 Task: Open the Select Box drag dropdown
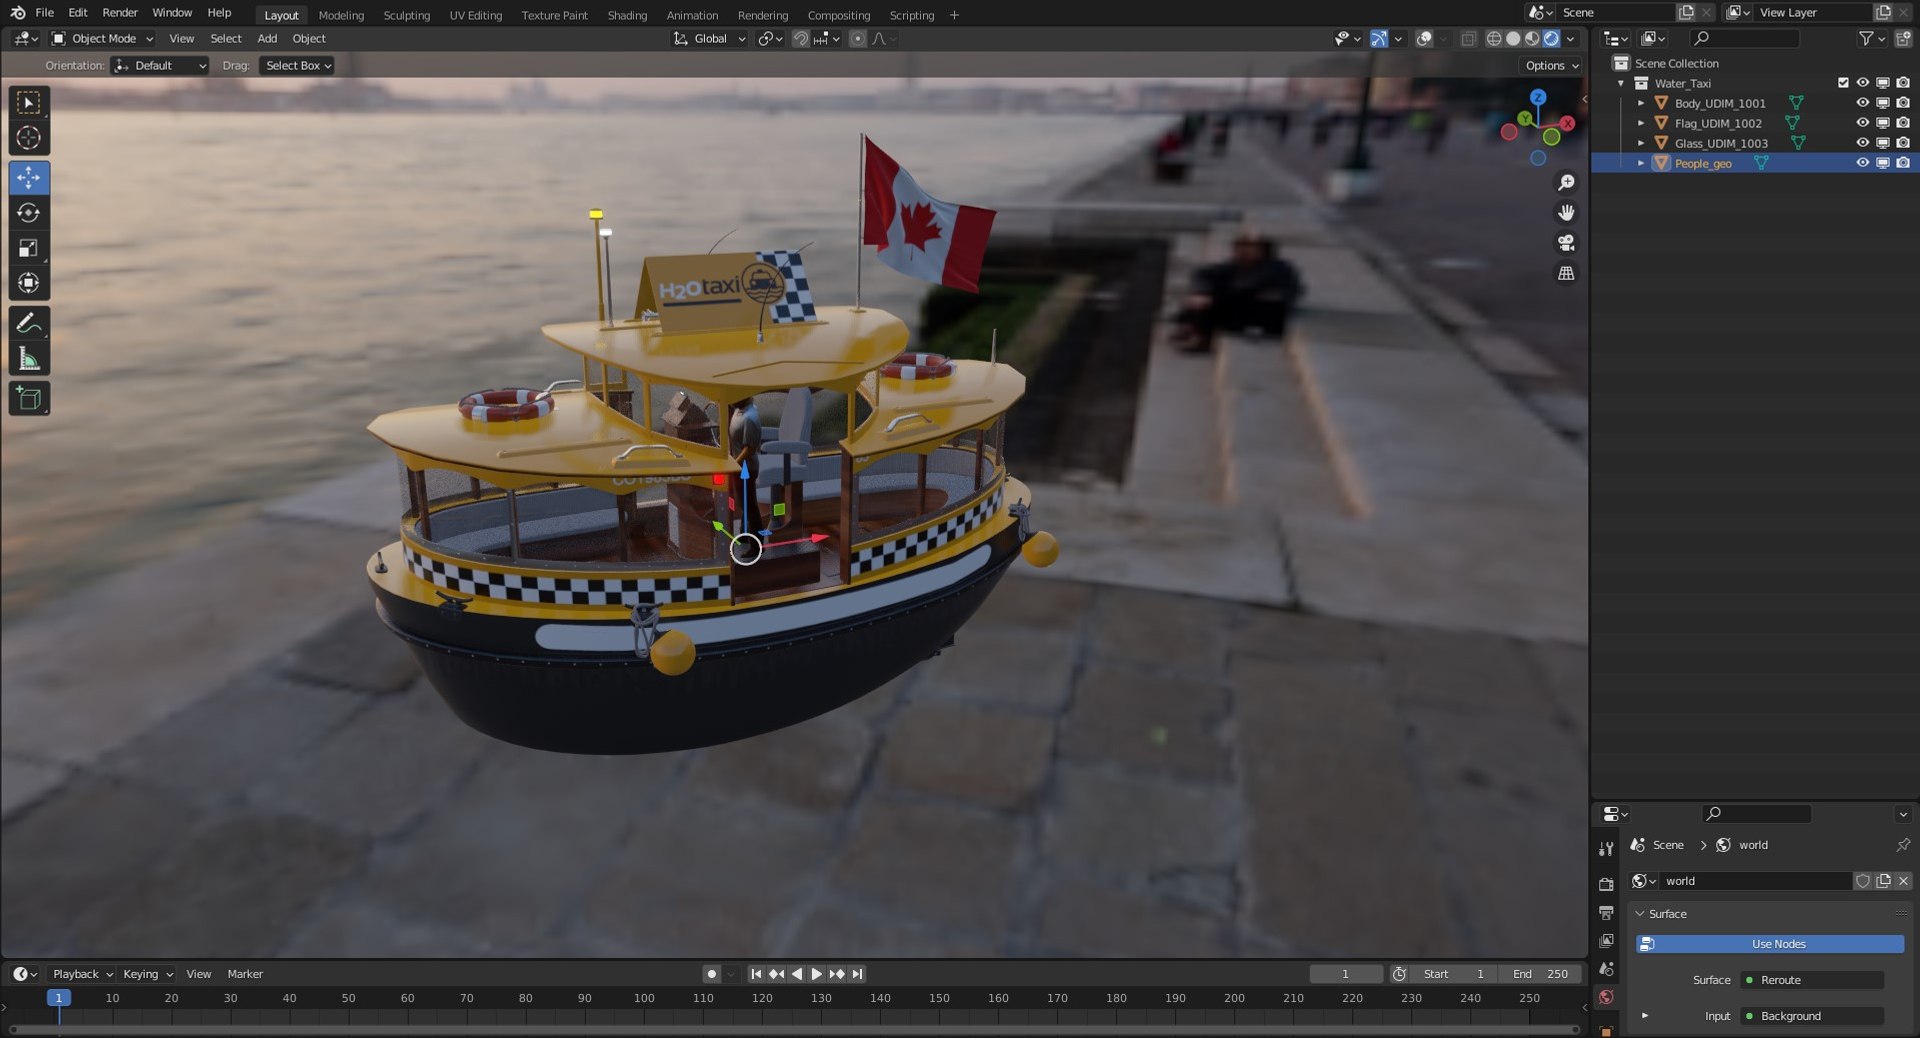pyautogui.click(x=297, y=66)
